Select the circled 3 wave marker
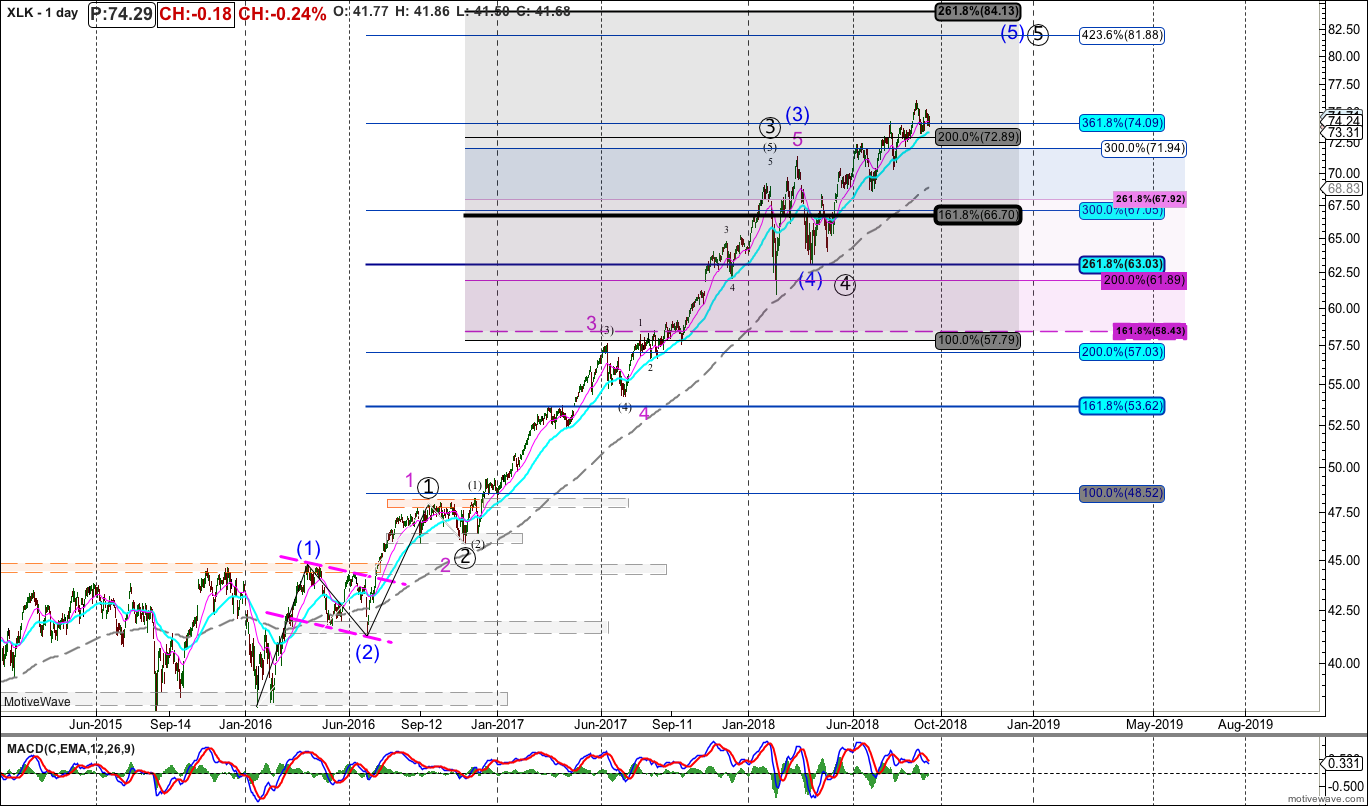Viewport: 1368px width, 806px height. point(769,127)
